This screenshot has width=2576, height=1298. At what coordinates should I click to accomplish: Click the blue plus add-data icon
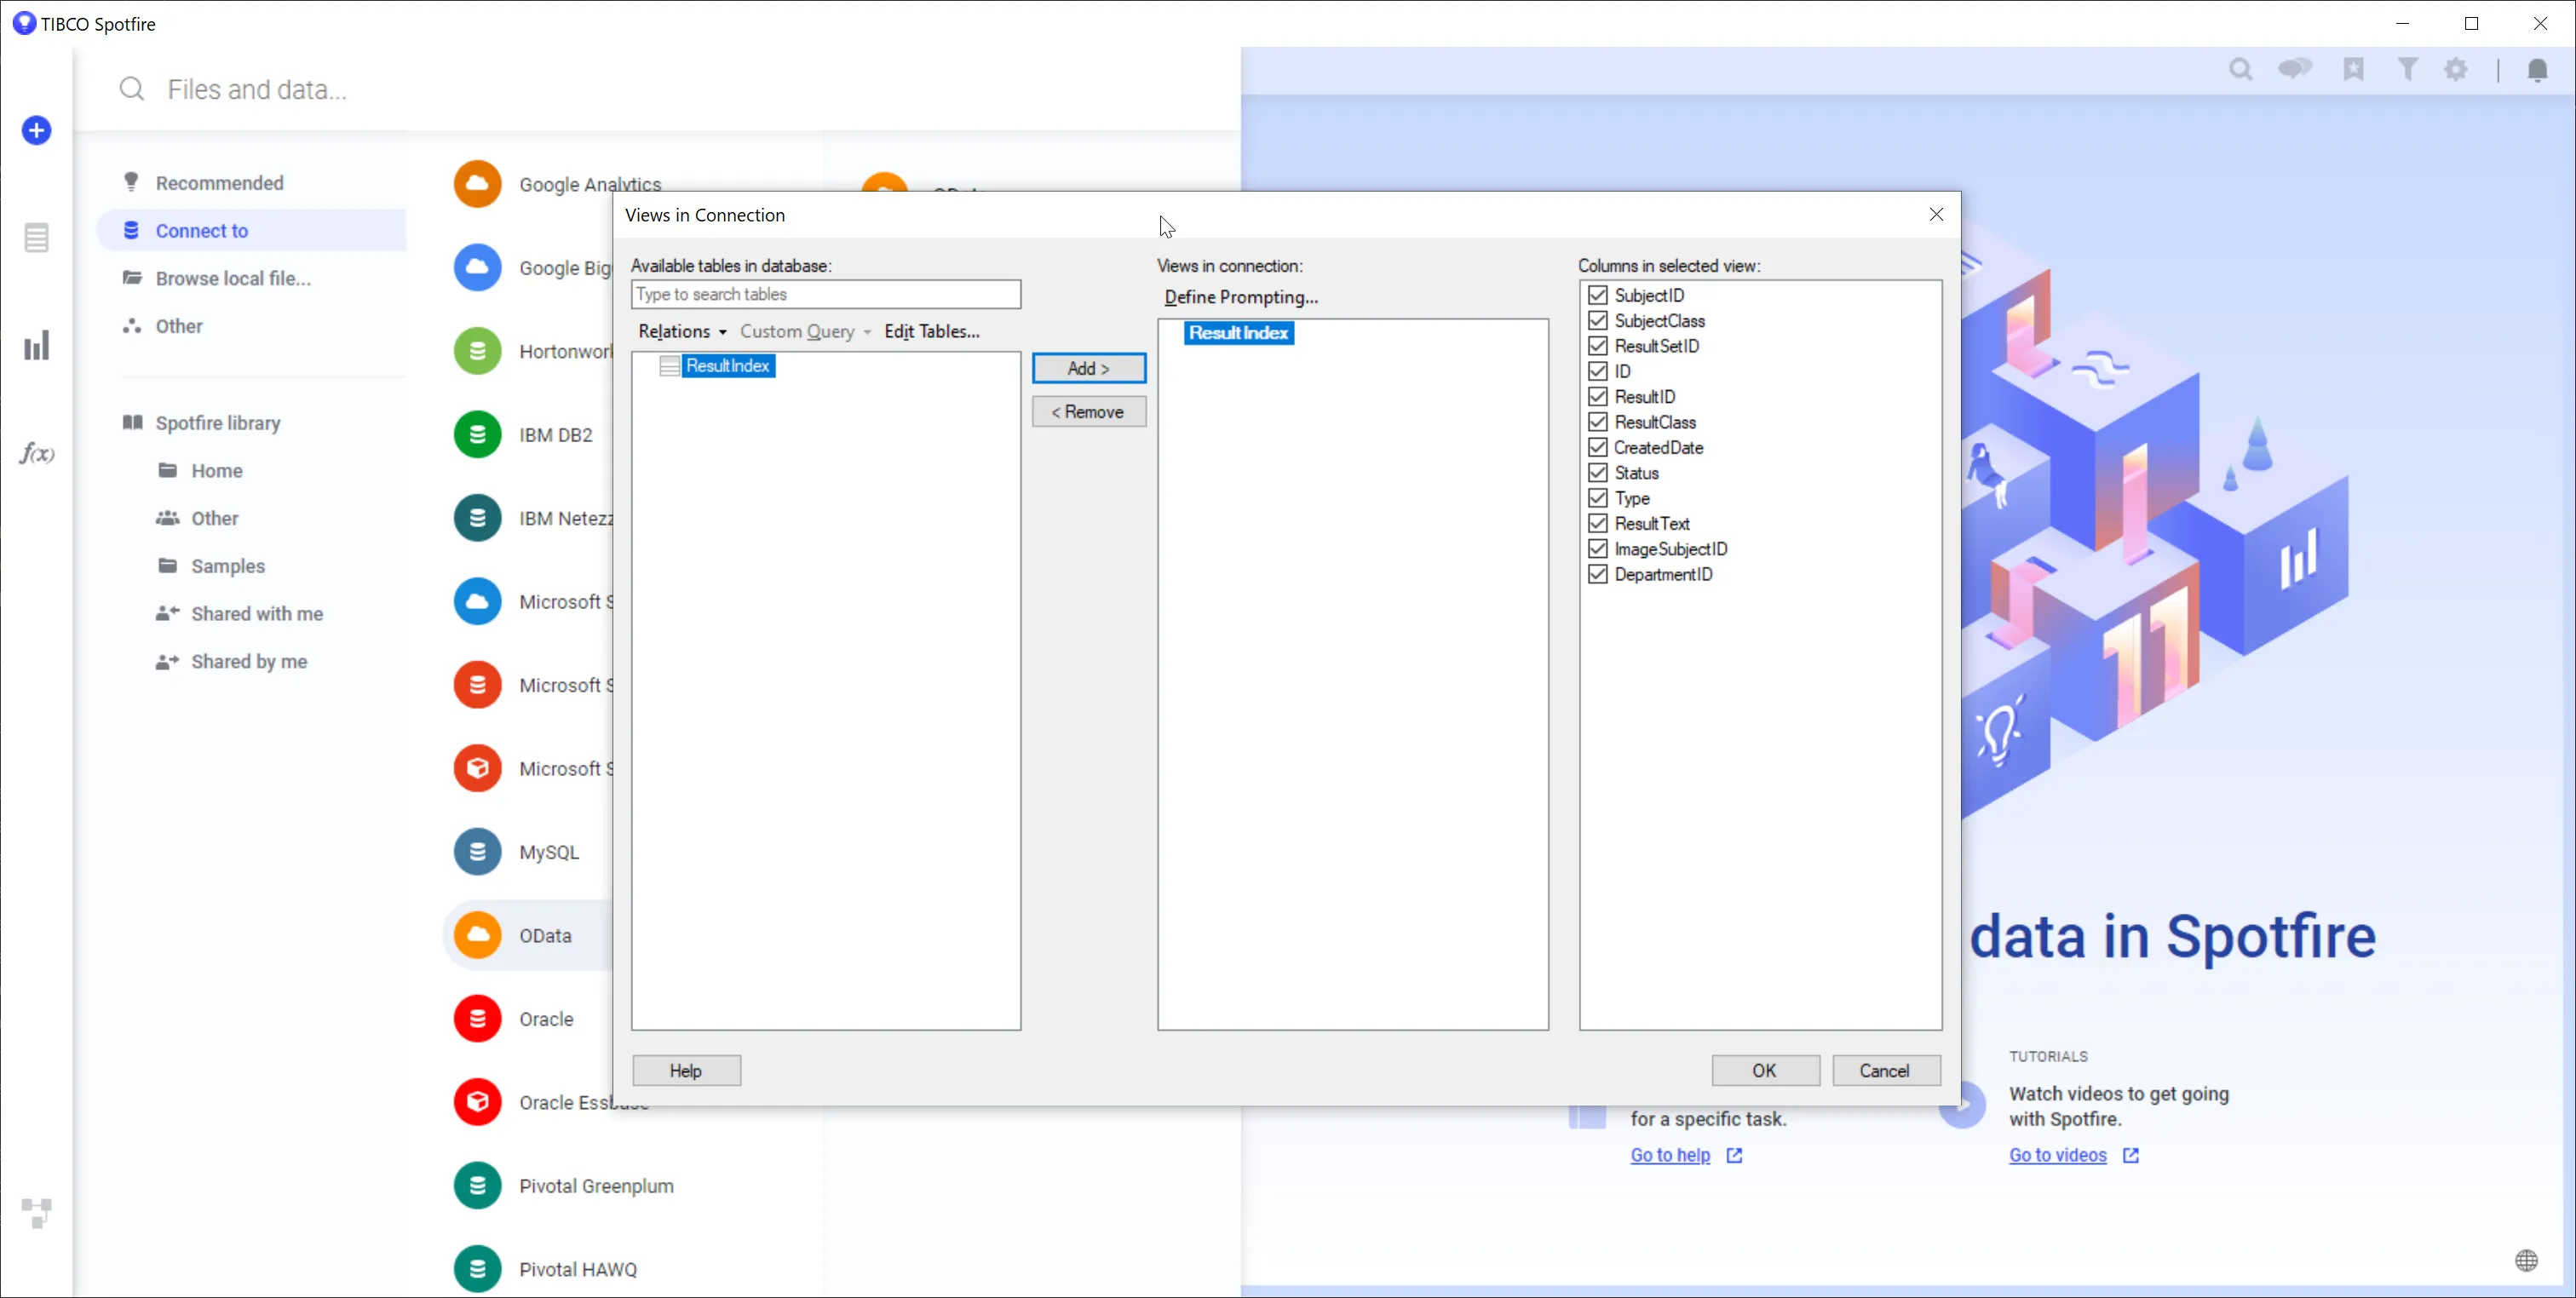37,130
